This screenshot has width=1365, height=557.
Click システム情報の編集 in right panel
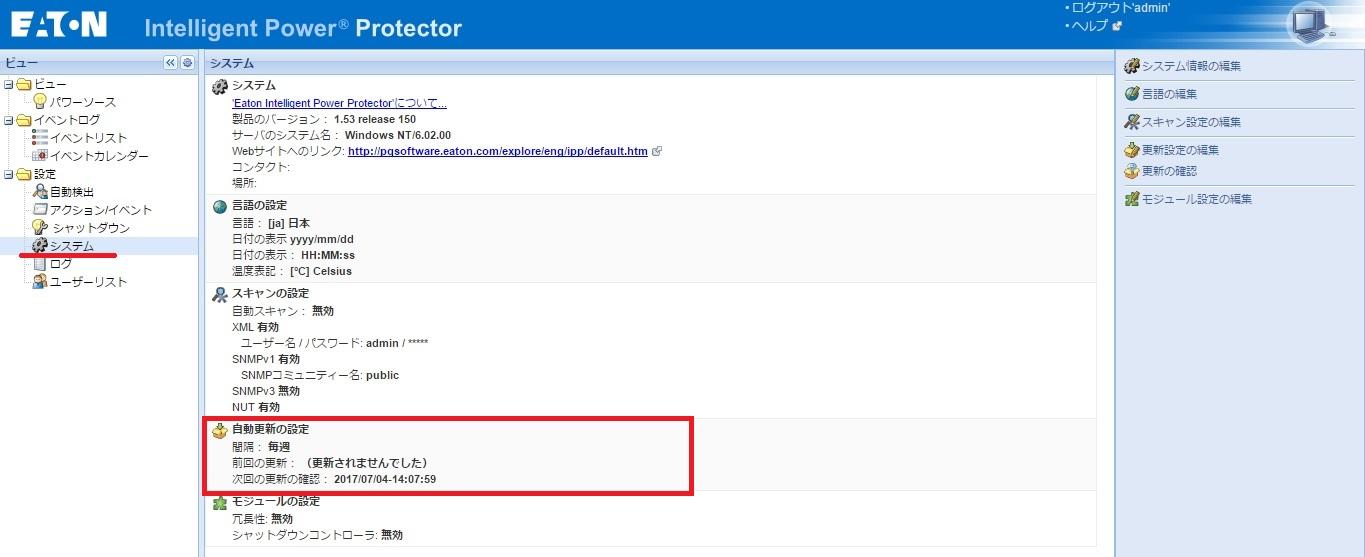click(x=1192, y=66)
